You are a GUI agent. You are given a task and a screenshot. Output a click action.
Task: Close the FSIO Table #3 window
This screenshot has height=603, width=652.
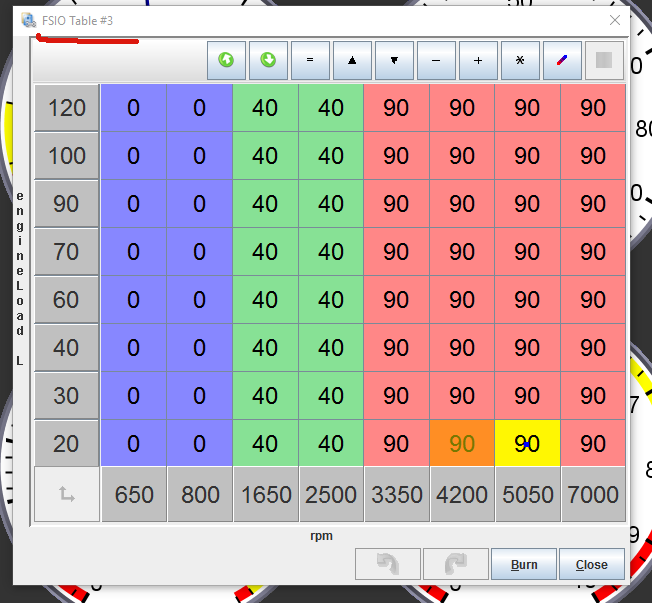(615, 20)
